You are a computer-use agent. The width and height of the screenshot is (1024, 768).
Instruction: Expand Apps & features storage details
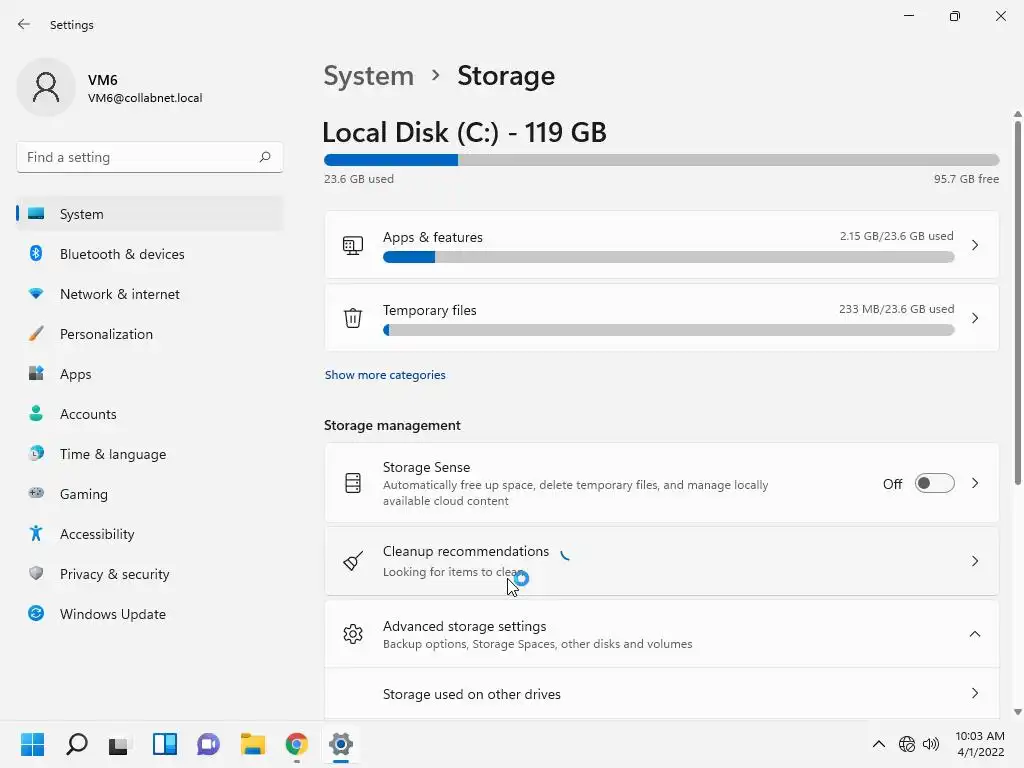tap(975, 245)
